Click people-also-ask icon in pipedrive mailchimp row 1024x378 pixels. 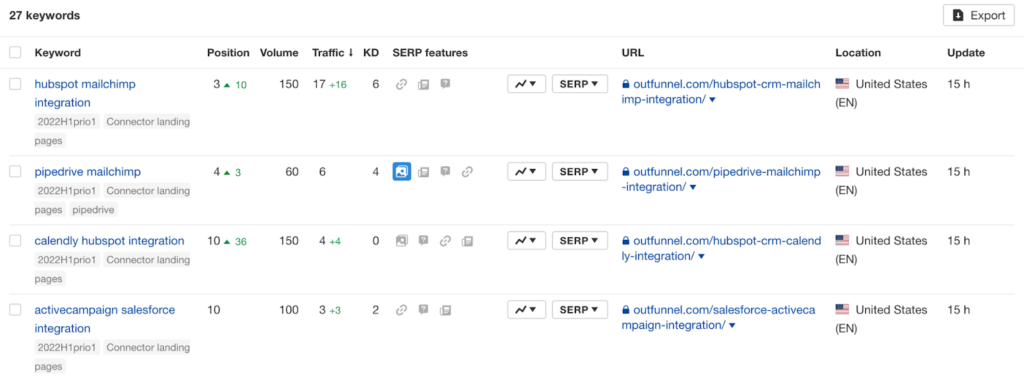[445, 171]
